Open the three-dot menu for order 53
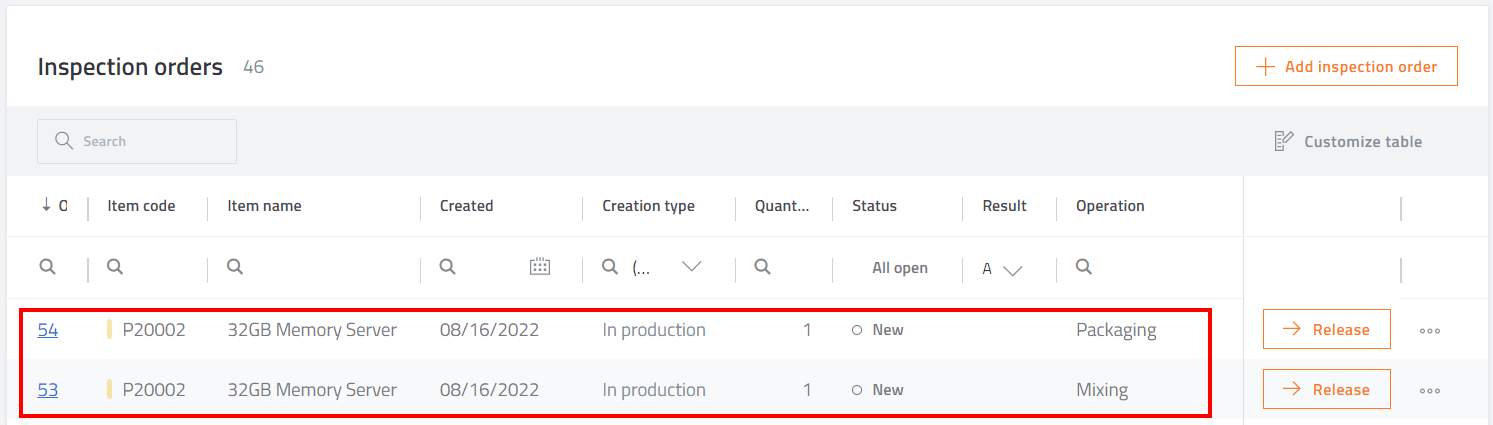 tap(1430, 390)
